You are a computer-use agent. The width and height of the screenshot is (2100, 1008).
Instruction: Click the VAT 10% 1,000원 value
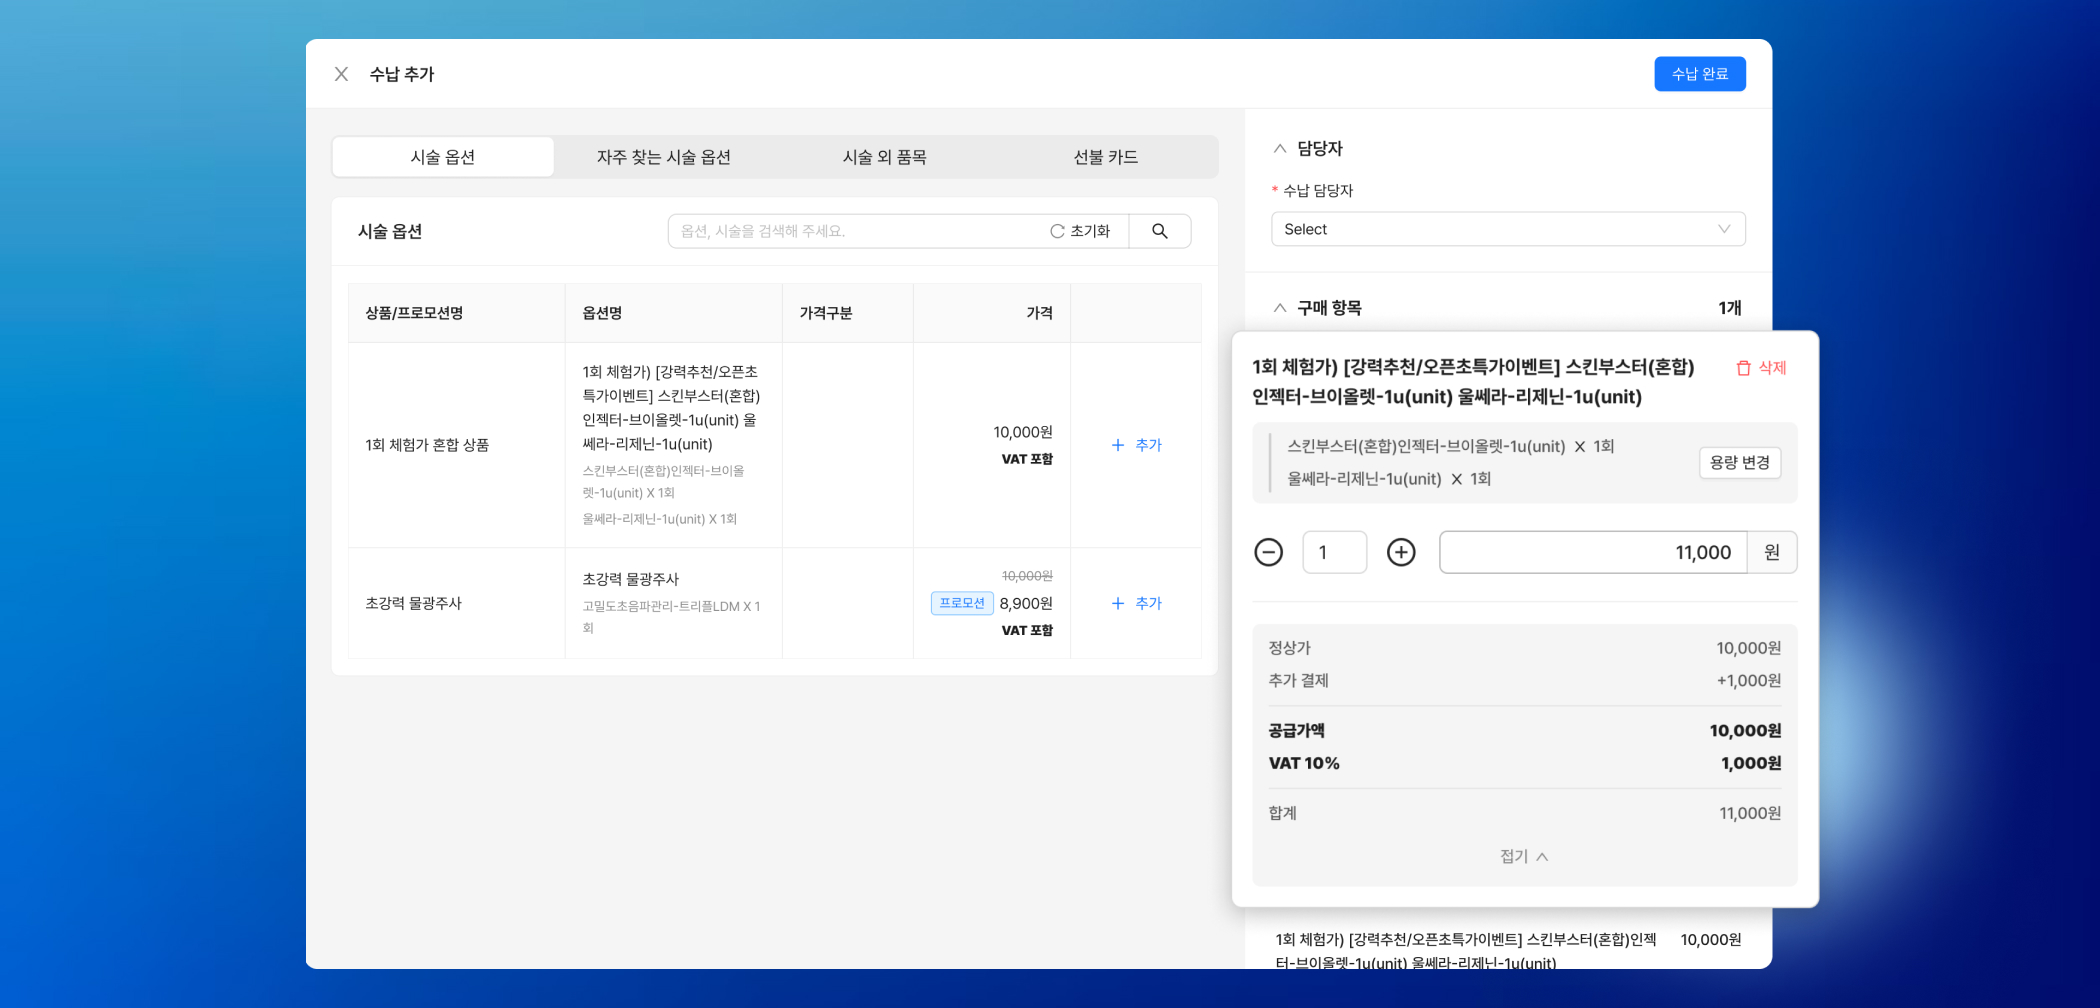point(1750,763)
